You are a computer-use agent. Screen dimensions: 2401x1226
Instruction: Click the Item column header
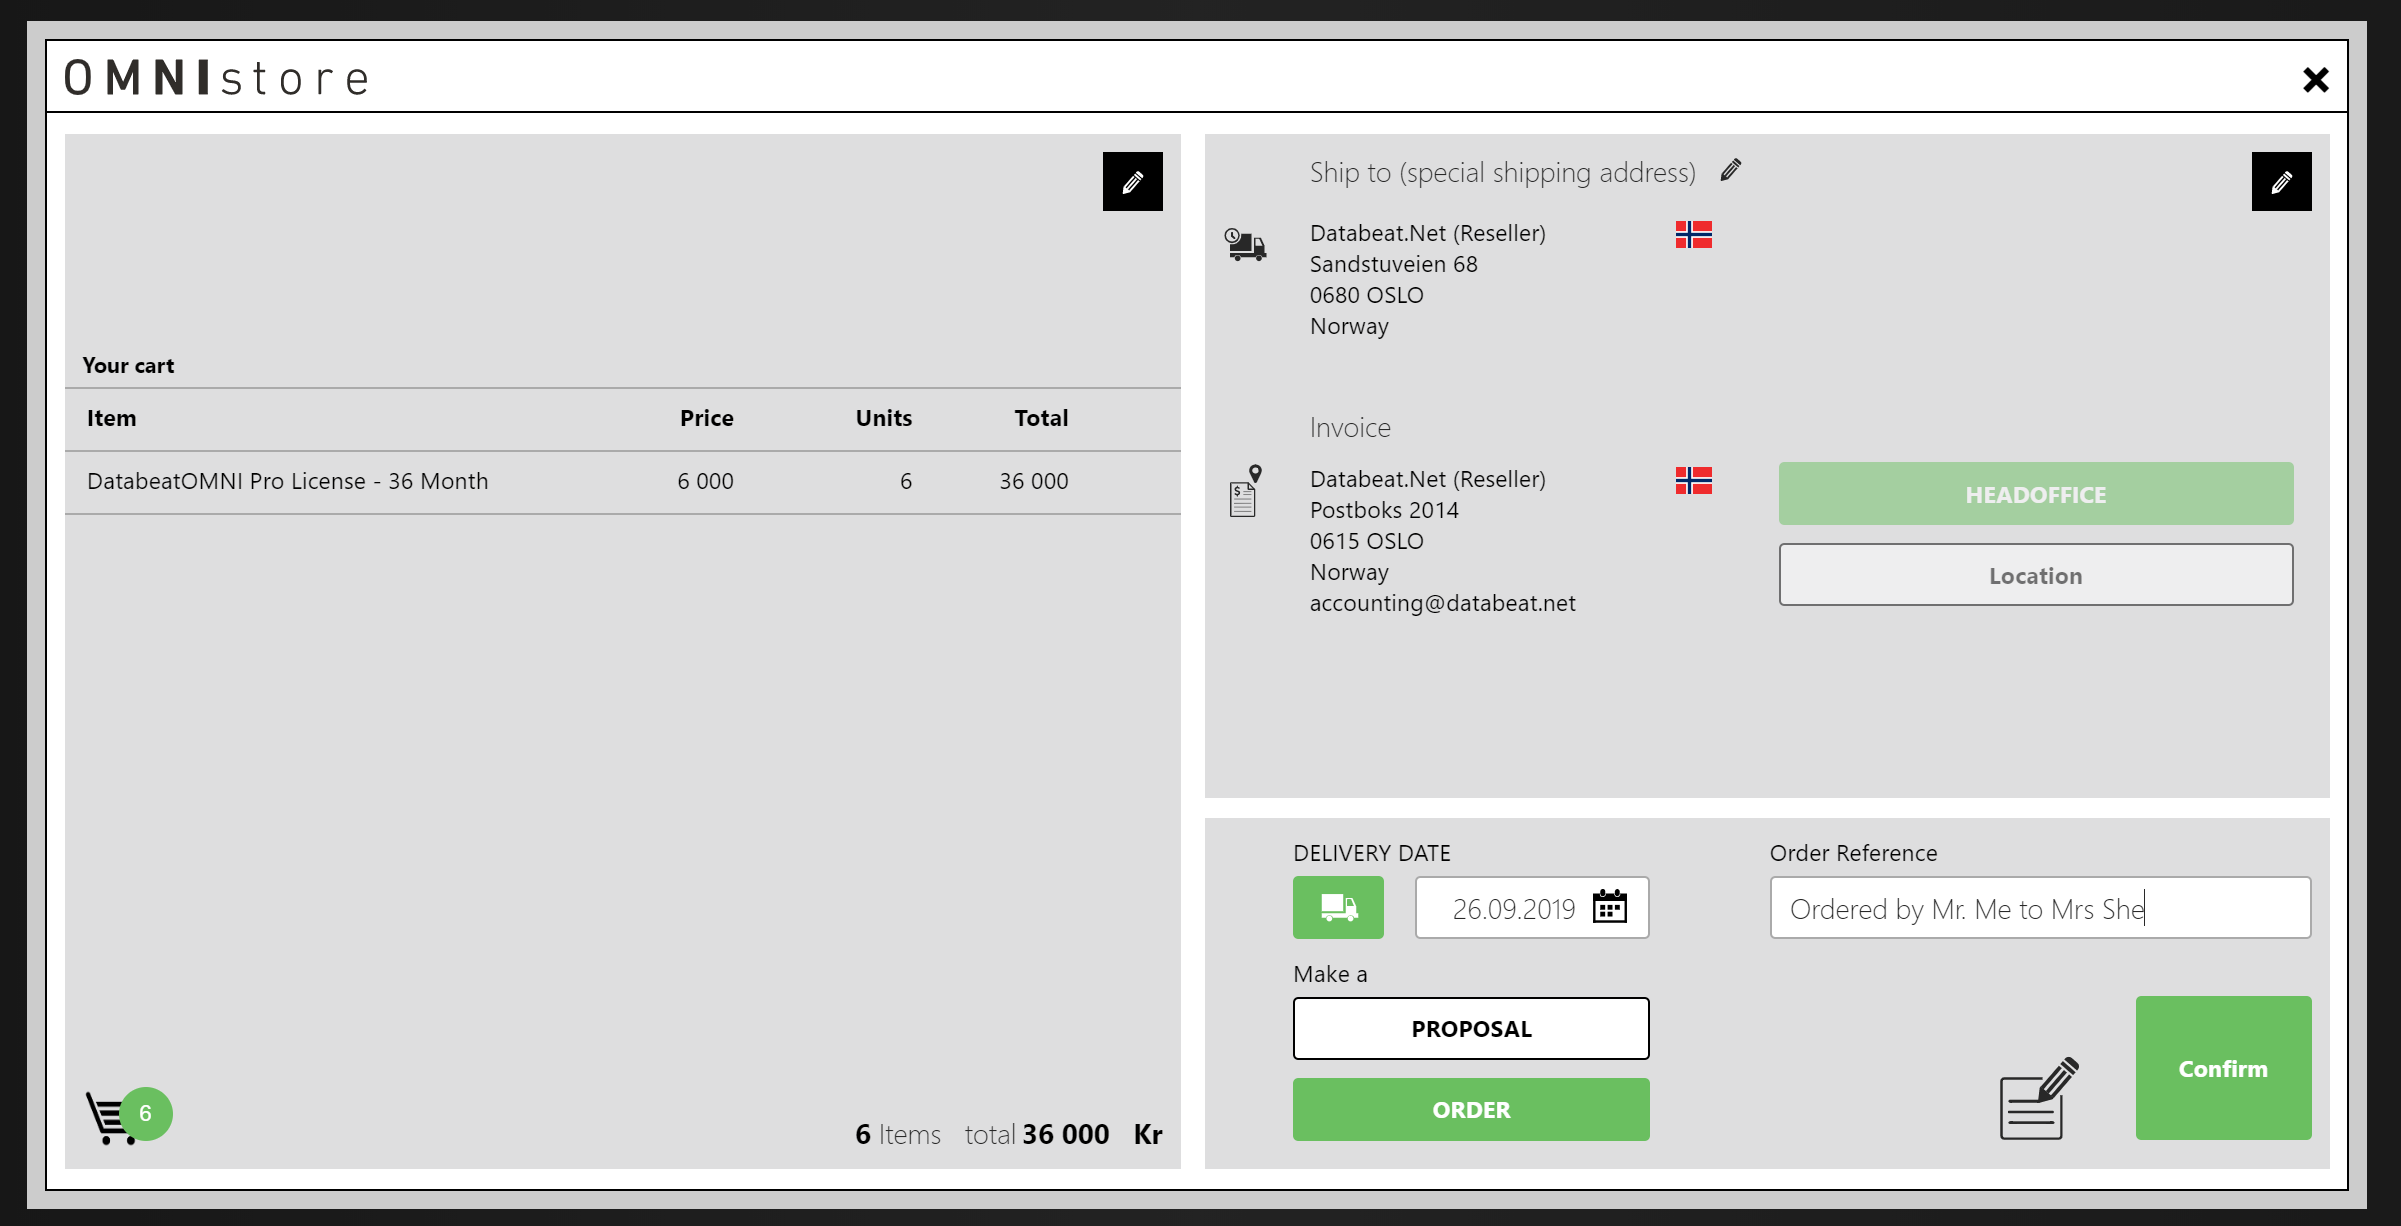pyautogui.click(x=111, y=418)
